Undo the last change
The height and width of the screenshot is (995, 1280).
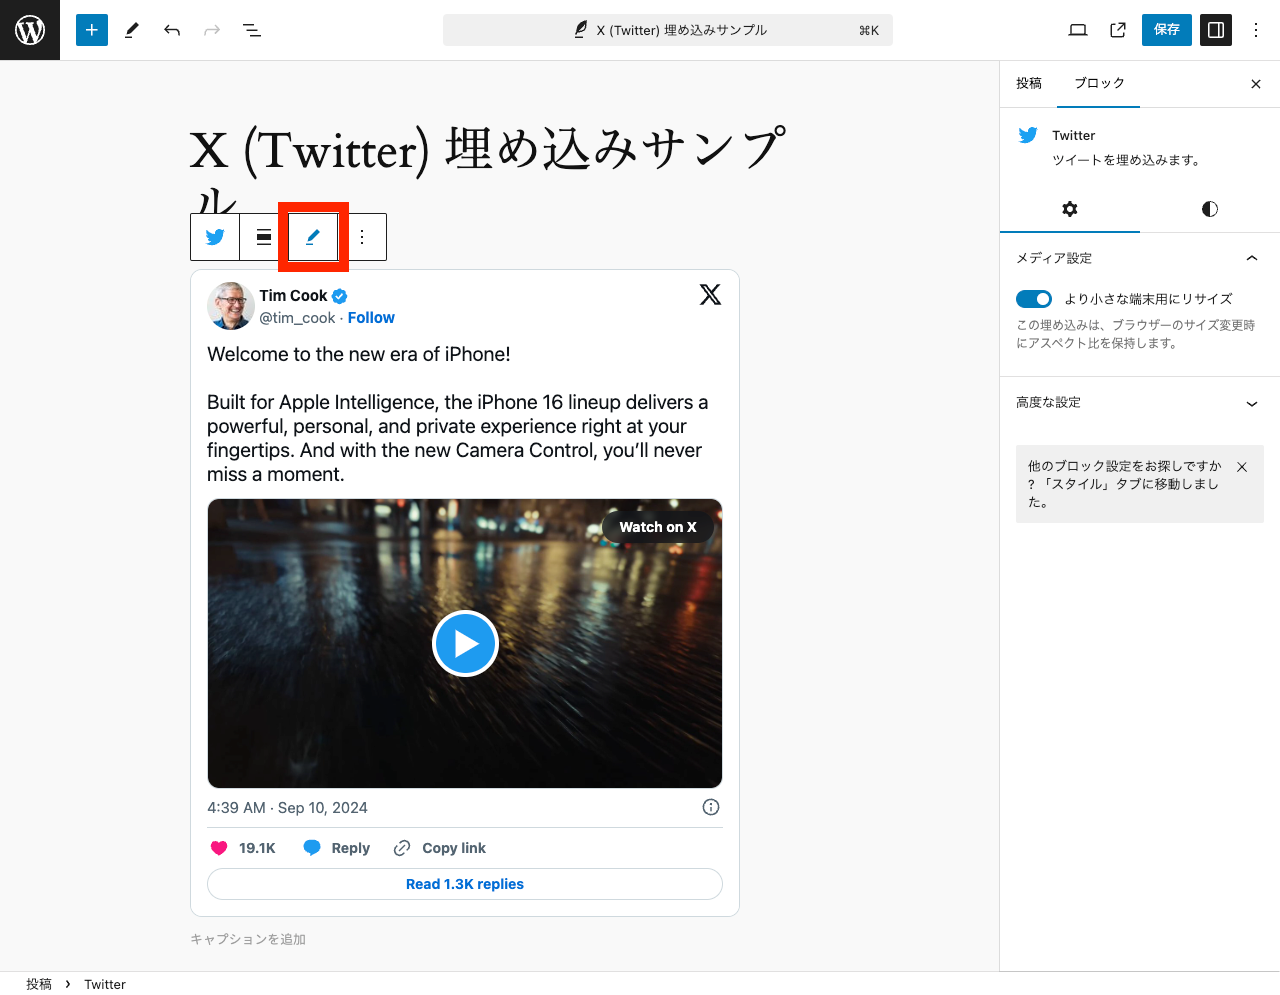(172, 30)
